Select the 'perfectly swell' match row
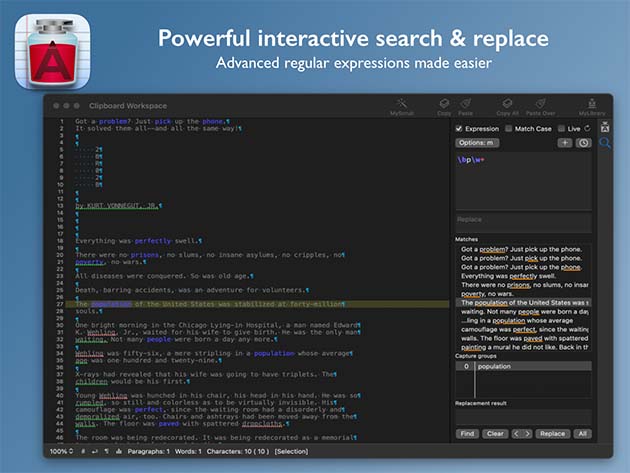This screenshot has height=473, width=630. pos(522,276)
